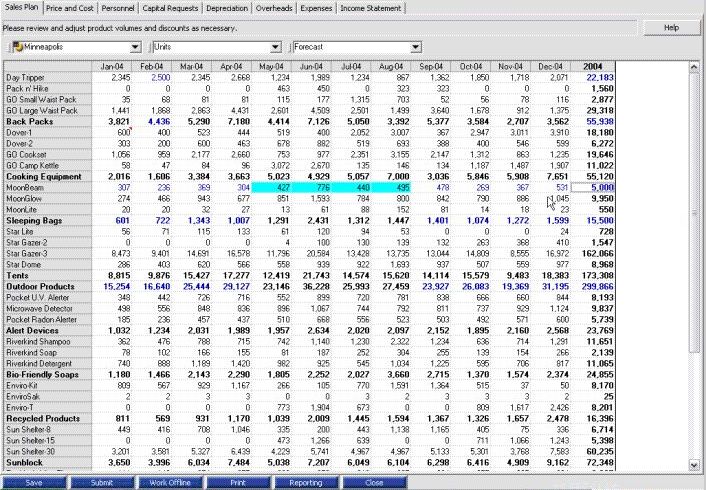Click the Outdoor Products row label
Viewport: 706px width, 490px height.
coord(48,286)
